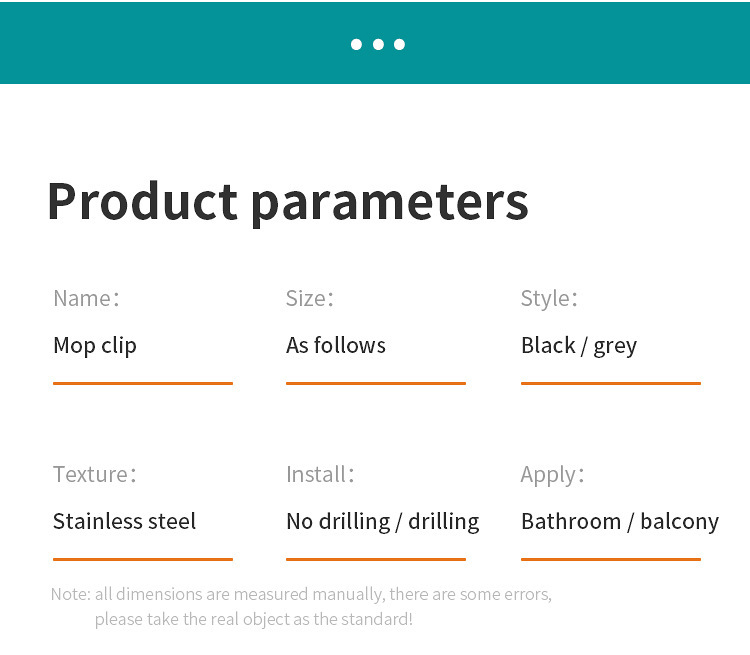Select the "Size:" label
Viewport: 750px width, 655px height.
[309, 299]
